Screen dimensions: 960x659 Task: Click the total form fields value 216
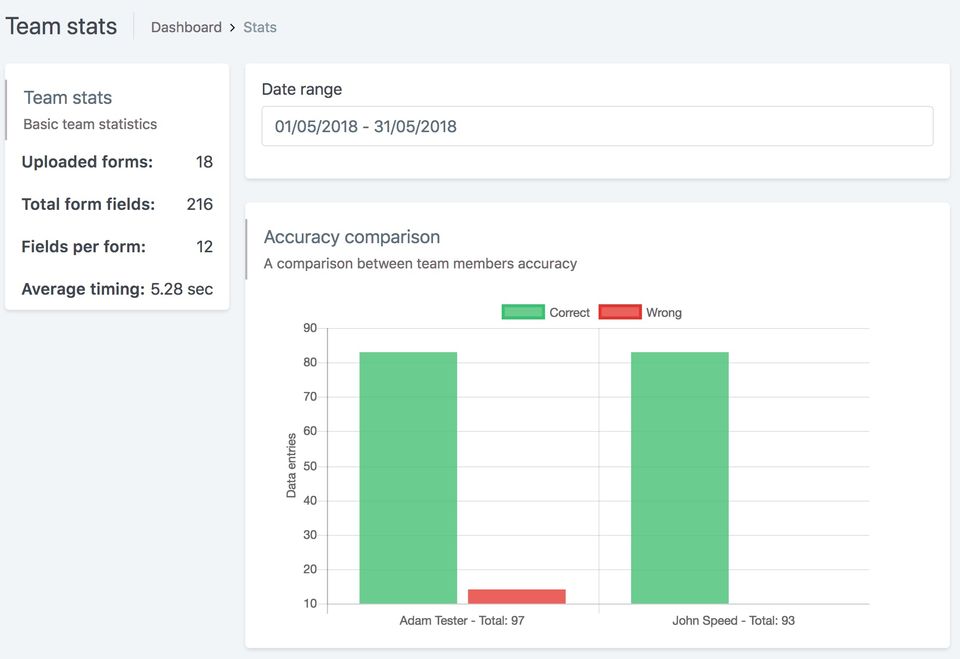(200, 204)
